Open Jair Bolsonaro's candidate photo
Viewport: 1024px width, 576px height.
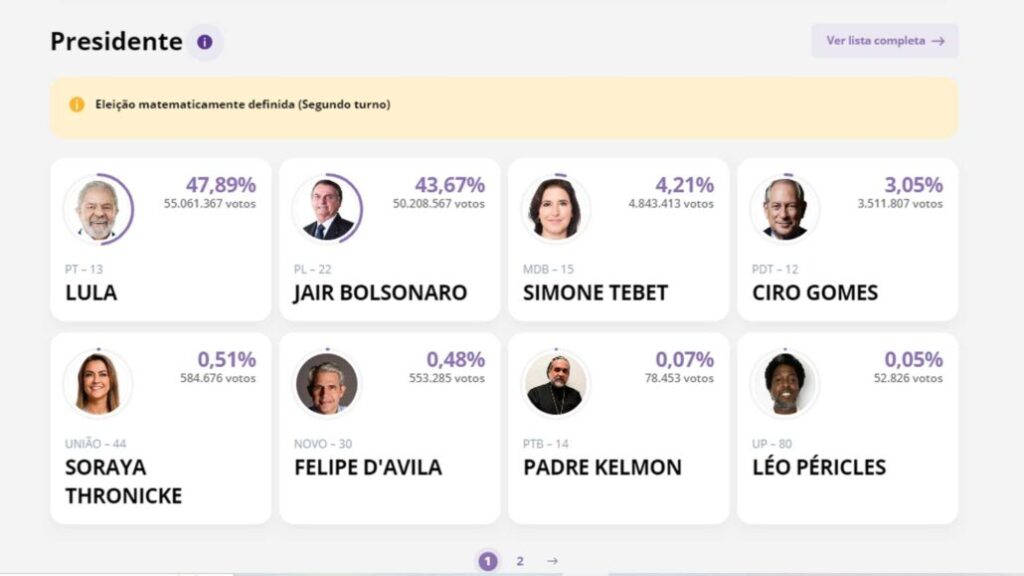(x=327, y=210)
